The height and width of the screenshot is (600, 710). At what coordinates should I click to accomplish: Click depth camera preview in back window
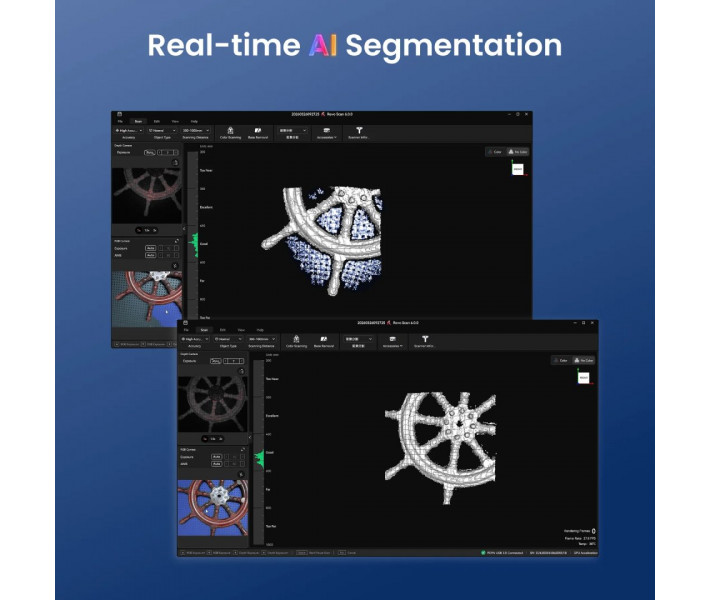point(147,195)
